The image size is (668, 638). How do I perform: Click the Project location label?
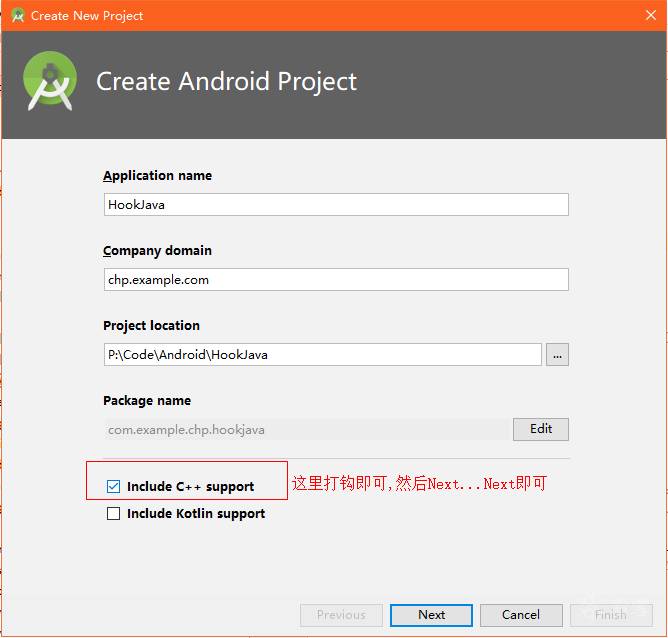tap(151, 325)
